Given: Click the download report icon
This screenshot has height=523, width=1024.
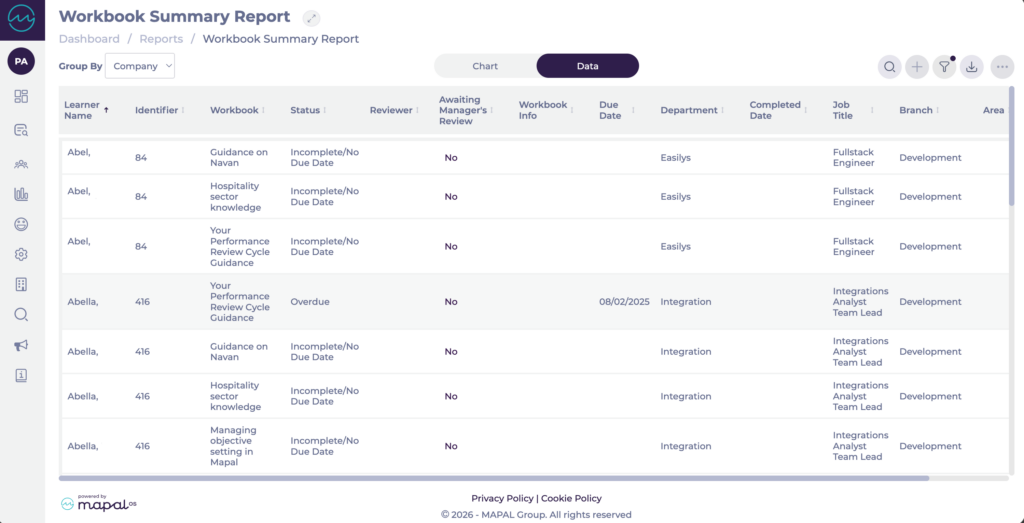Looking at the screenshot, I should pyautogui.click(x=972, y=67).
